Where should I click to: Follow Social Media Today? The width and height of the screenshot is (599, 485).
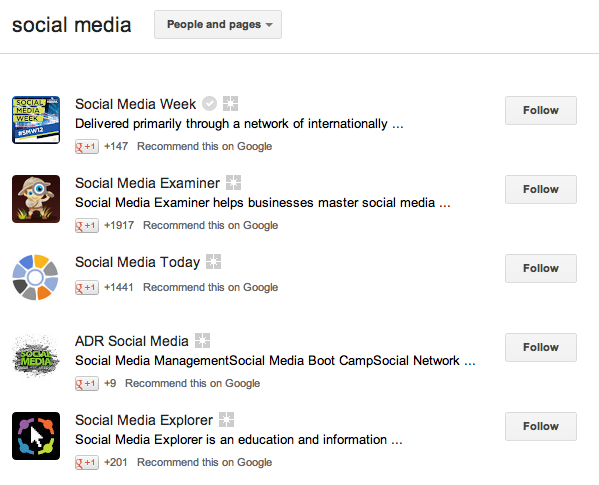541,268
